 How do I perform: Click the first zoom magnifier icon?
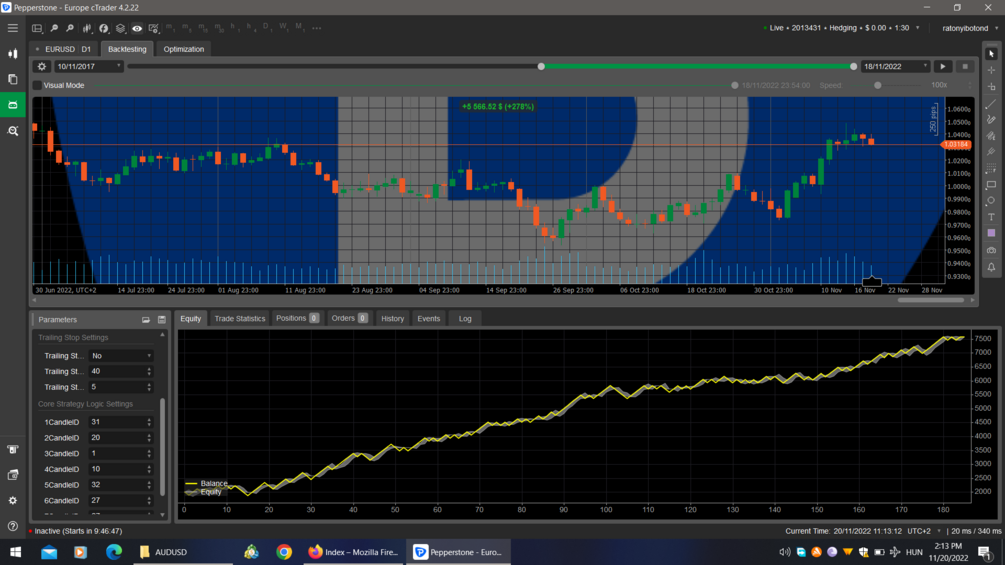(54, 28)
